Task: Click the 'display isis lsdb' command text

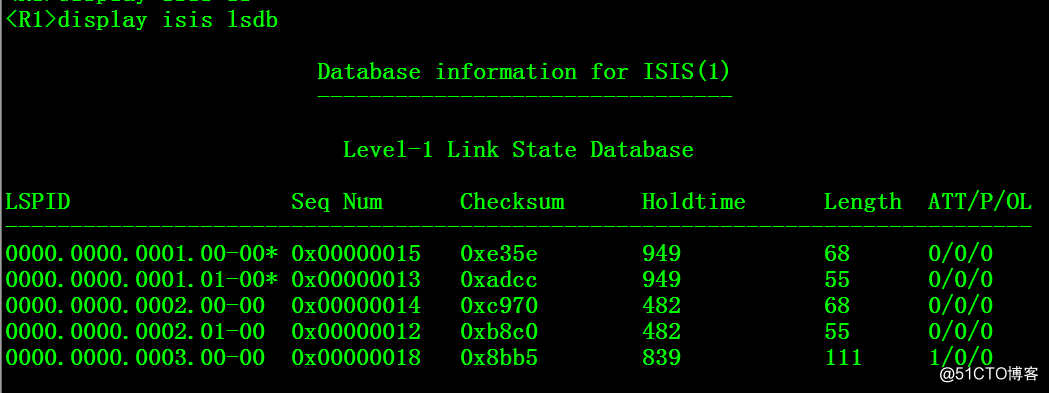Action: coord(168,20)
